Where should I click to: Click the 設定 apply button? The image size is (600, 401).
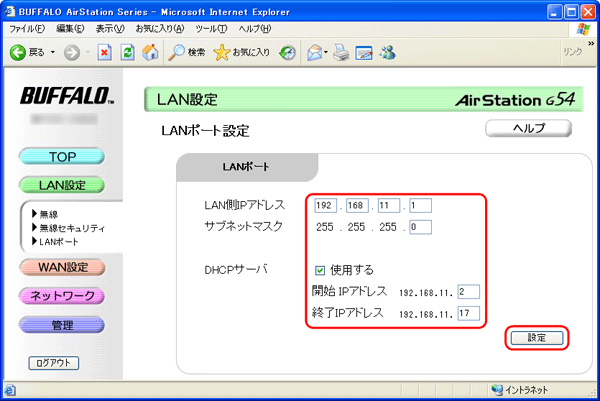[x=537, y=337]
